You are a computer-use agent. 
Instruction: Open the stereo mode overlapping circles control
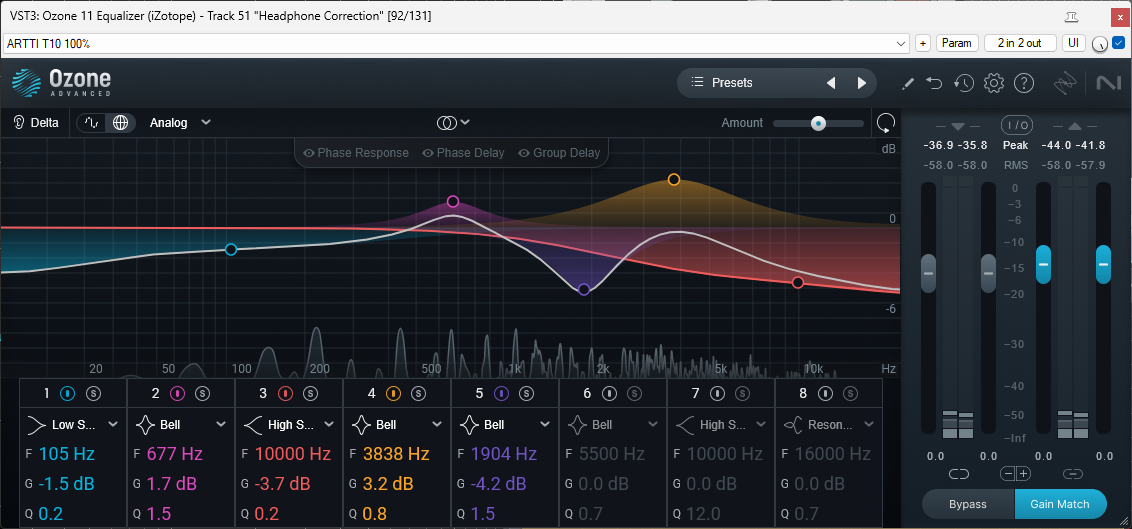click(x=453, y=123)
